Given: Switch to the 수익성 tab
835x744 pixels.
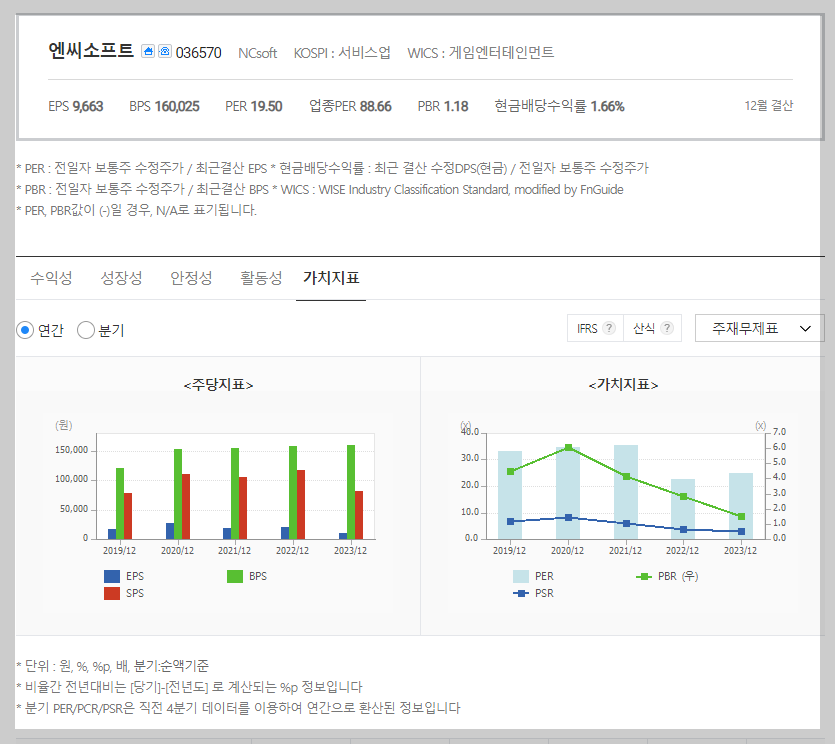Looking at the screenshot, I should (51, 277).
